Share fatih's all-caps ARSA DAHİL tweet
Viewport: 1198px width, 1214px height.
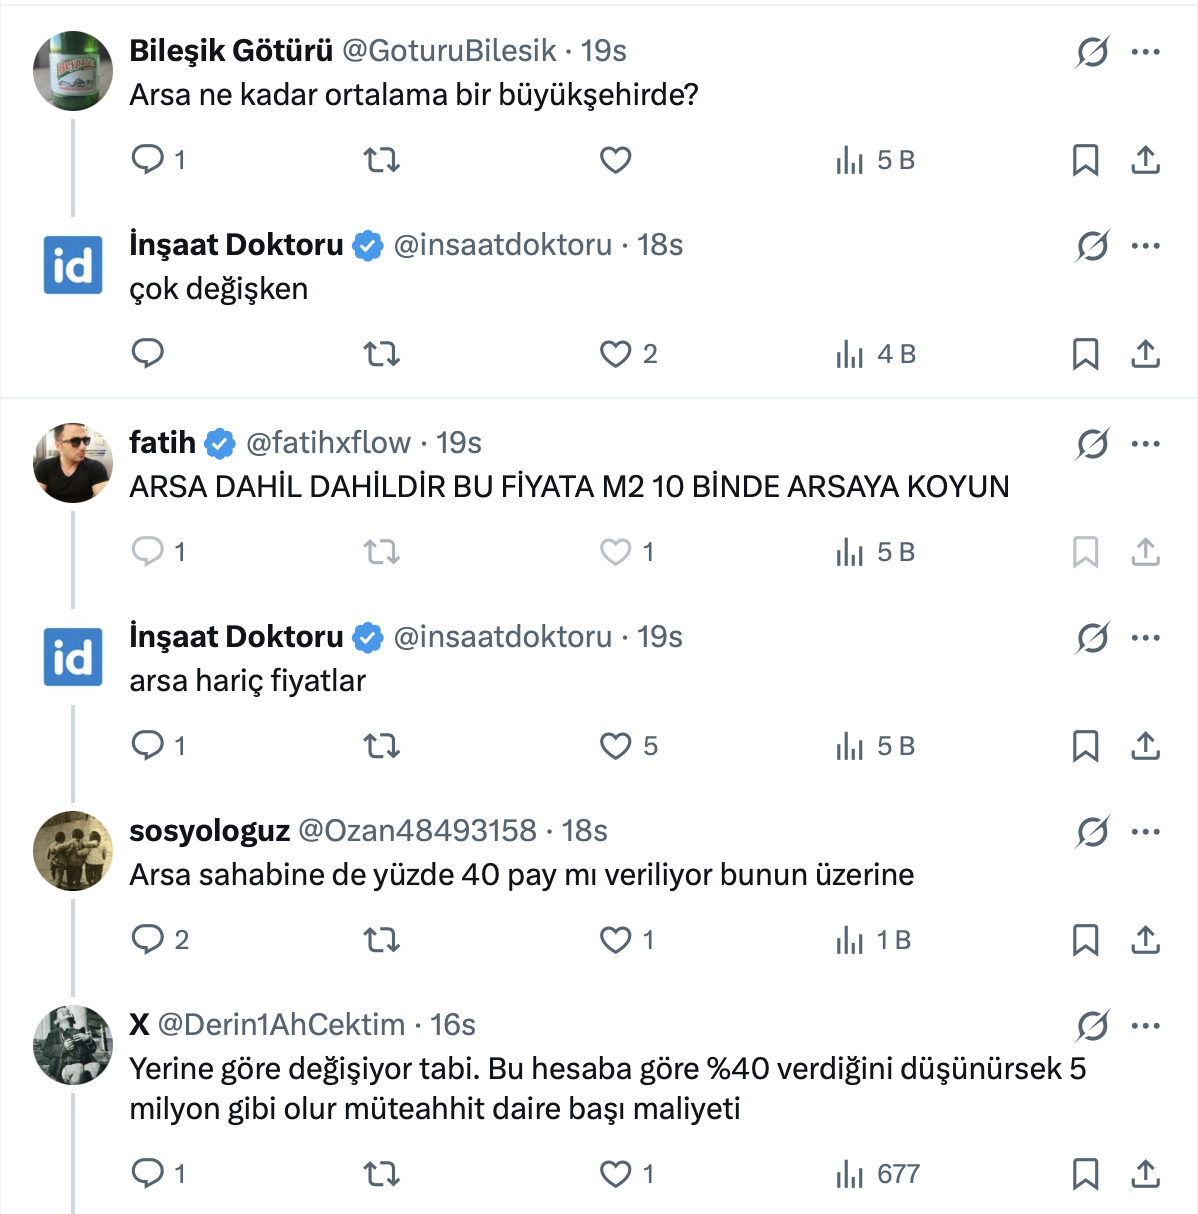click(x=1145, y=552)
